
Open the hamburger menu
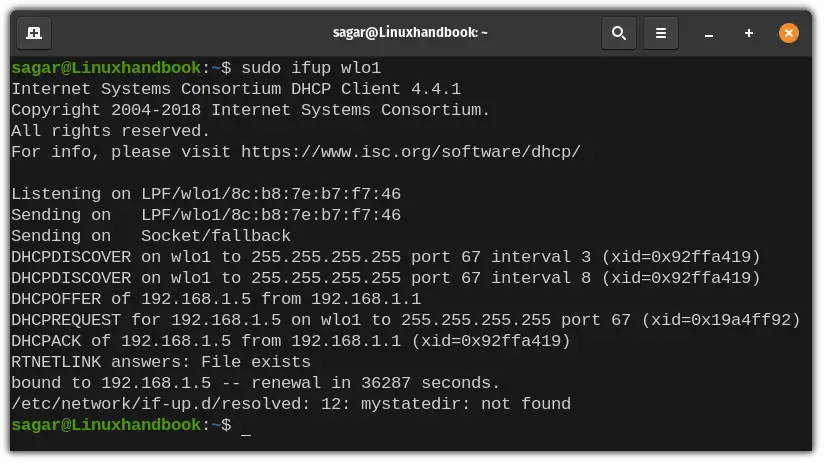tap(661, 33)
